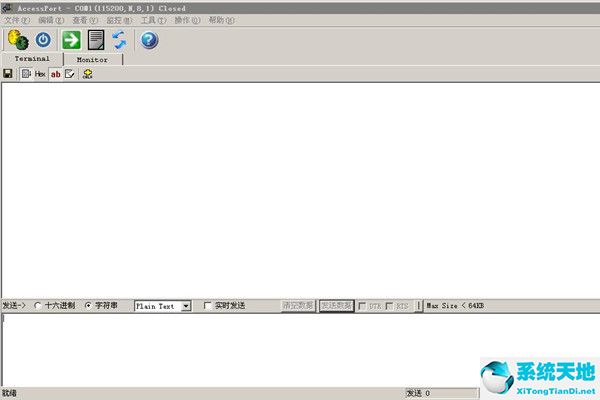600x400 pixels.
Task: Open the 帮助(H) menu
Action: coord(221,20)
